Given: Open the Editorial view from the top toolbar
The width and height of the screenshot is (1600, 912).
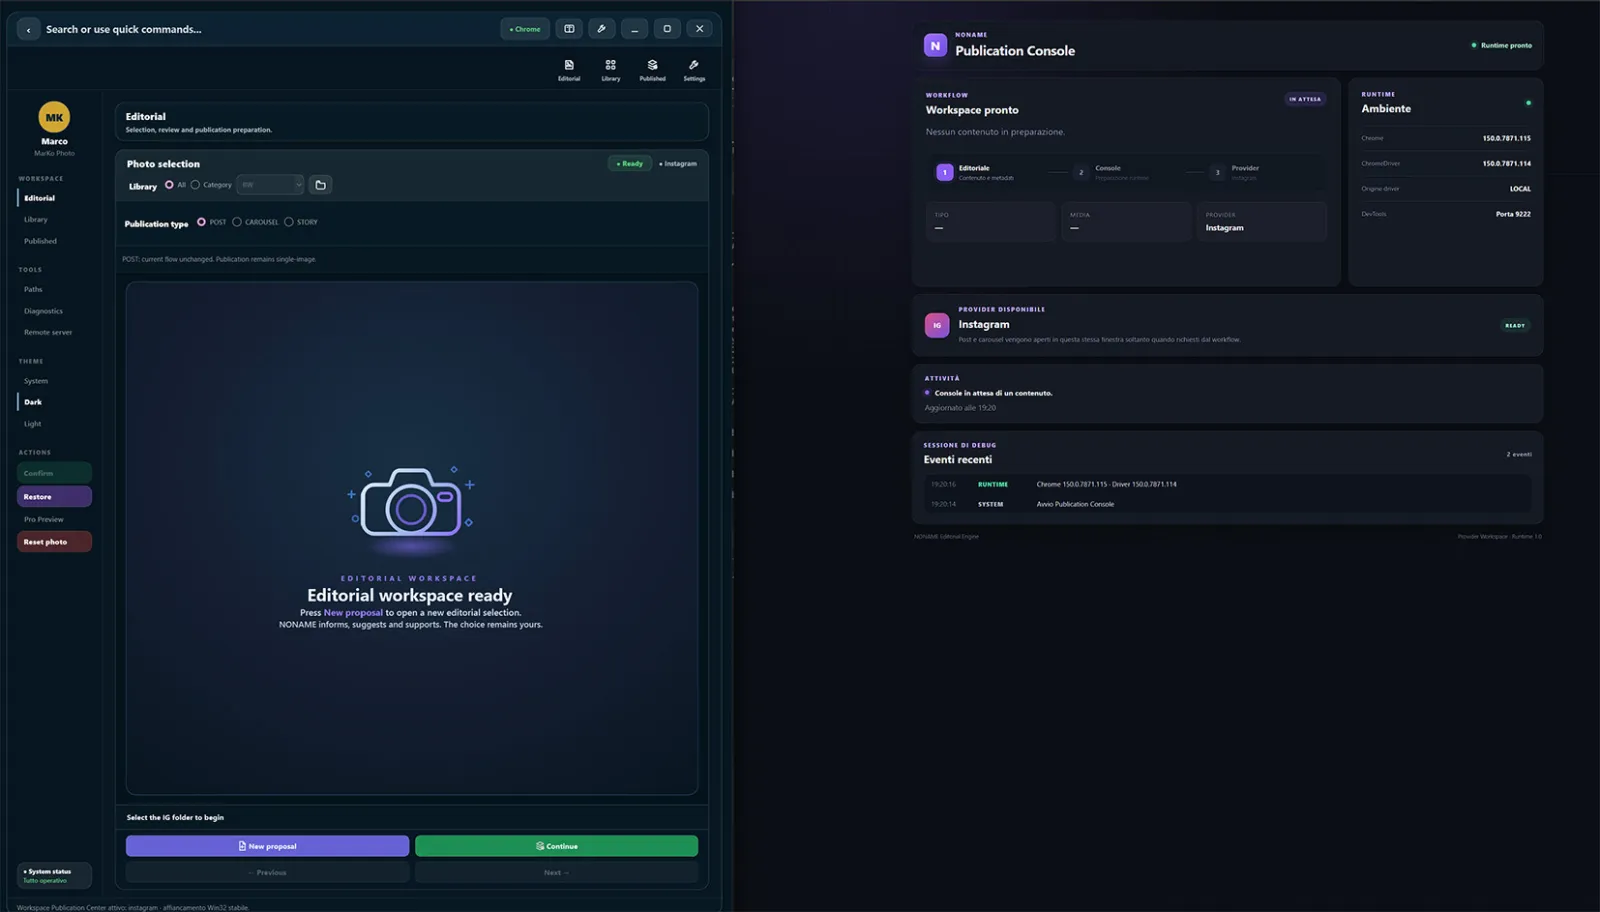Looking at the screenshot, I should [569, 69].
